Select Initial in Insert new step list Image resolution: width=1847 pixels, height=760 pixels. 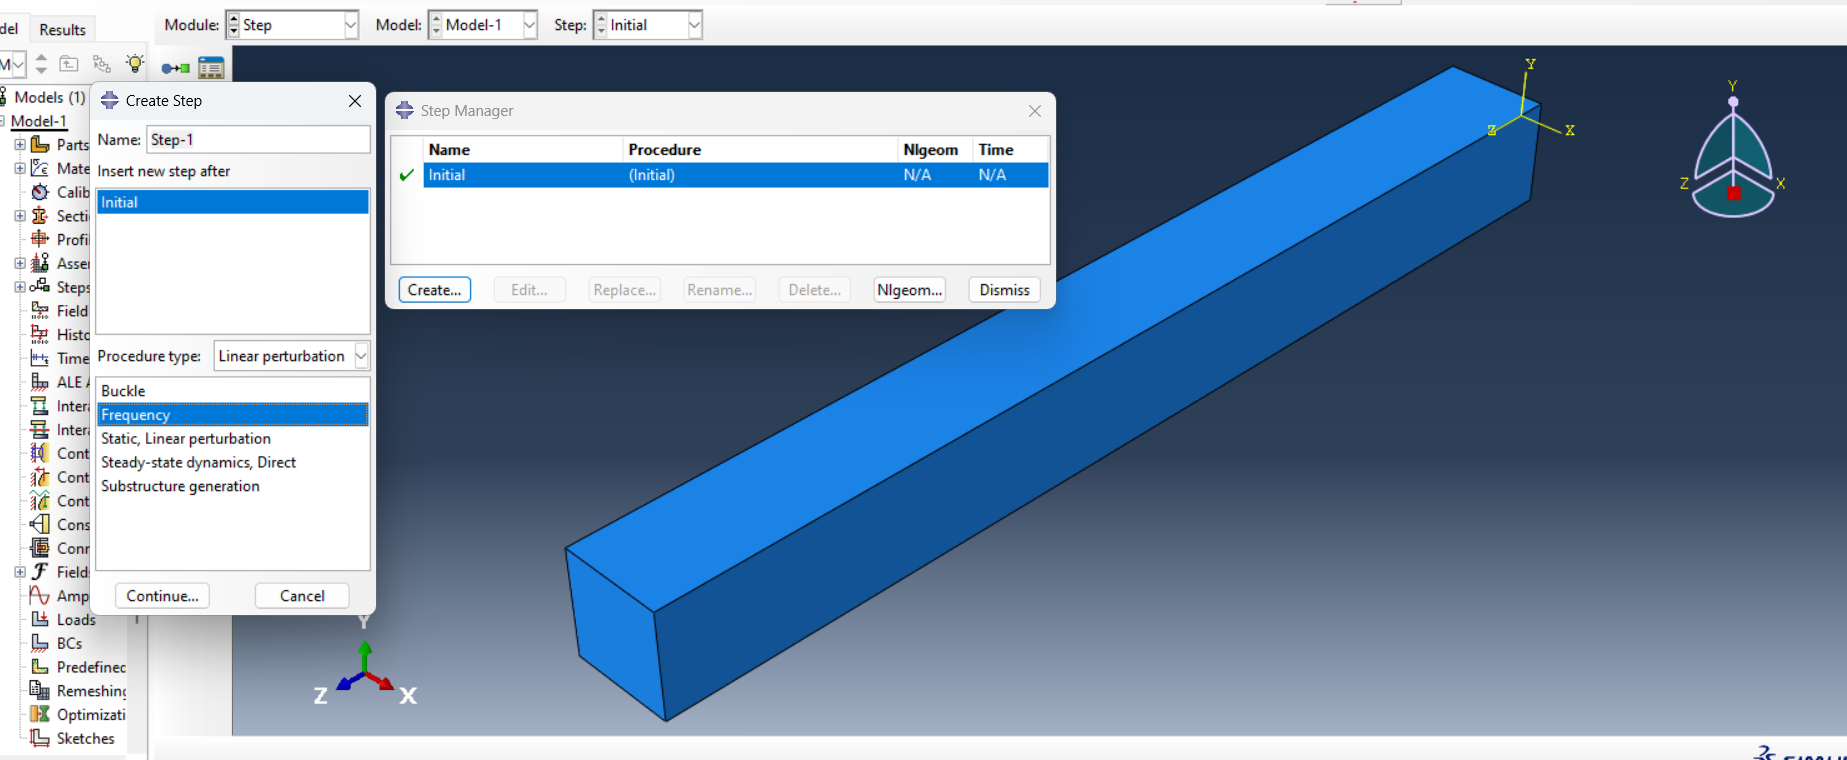[x=232, y=202]
